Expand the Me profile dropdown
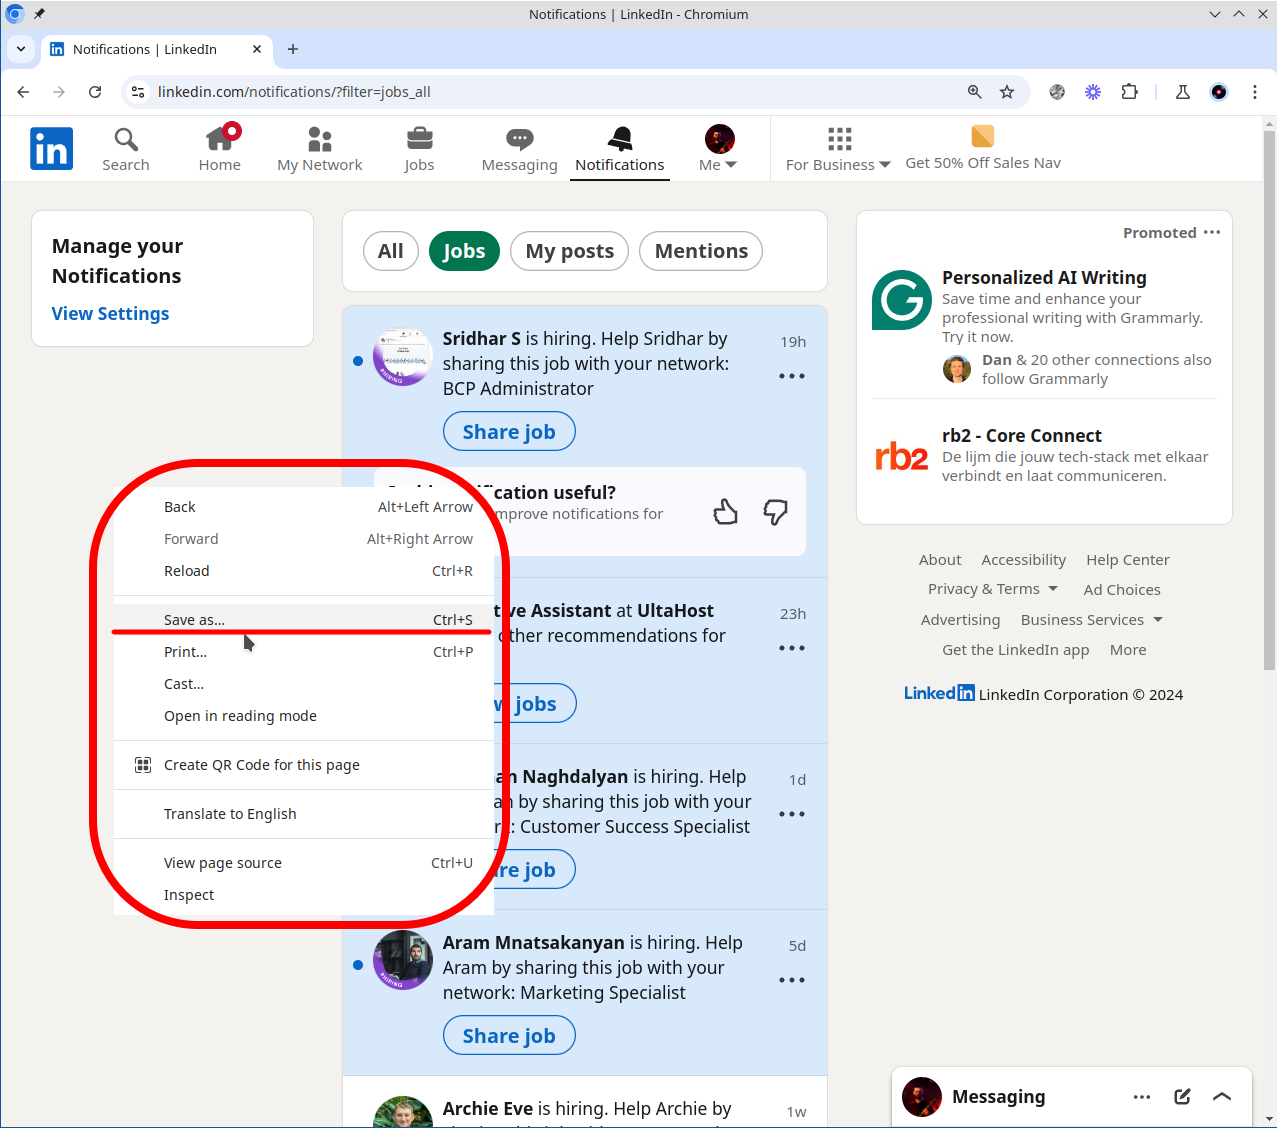The image size is (1277, 1128). point(718,149)
